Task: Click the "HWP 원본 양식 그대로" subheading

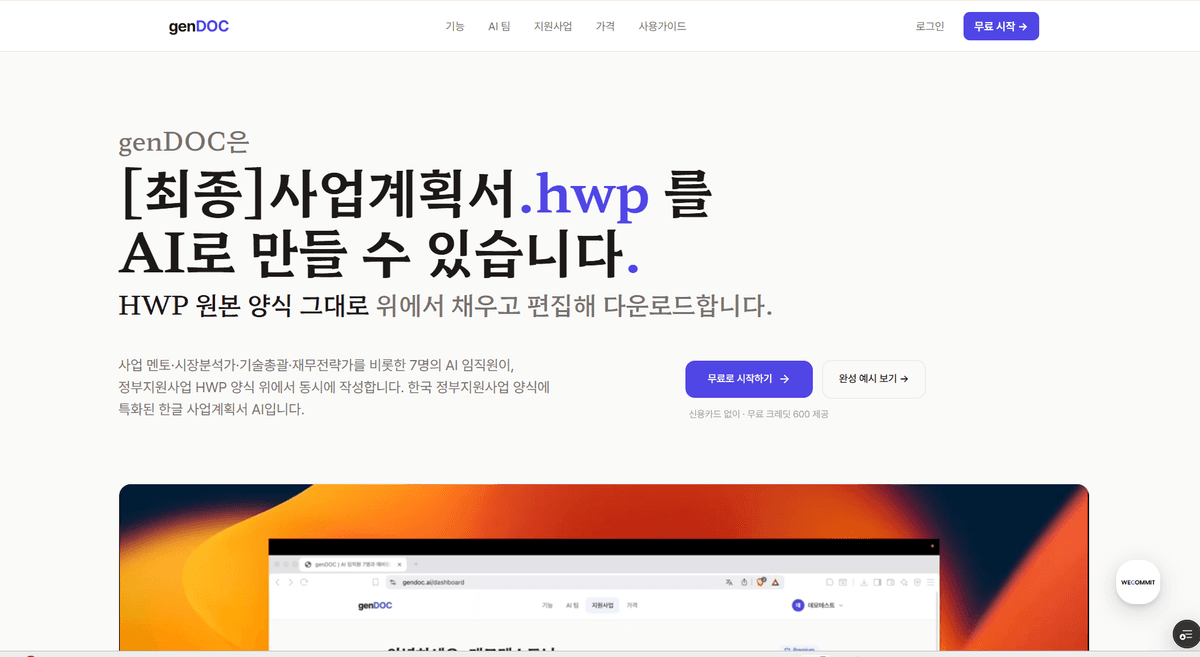Action: pos(244,306)
